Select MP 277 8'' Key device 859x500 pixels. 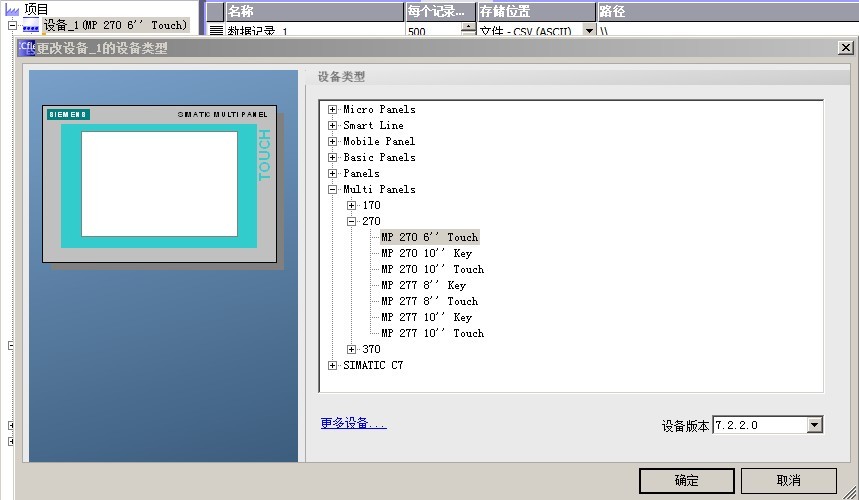(423, 285)
